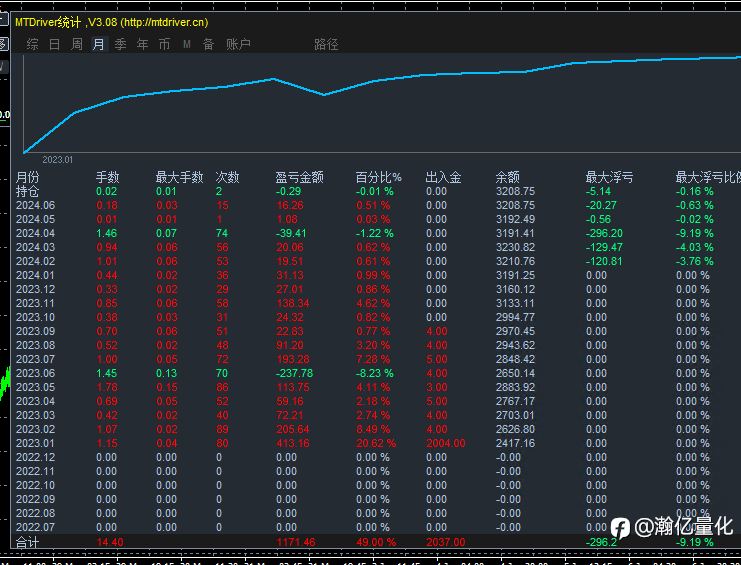Click the 最大手数 column header

click(180, 177)
